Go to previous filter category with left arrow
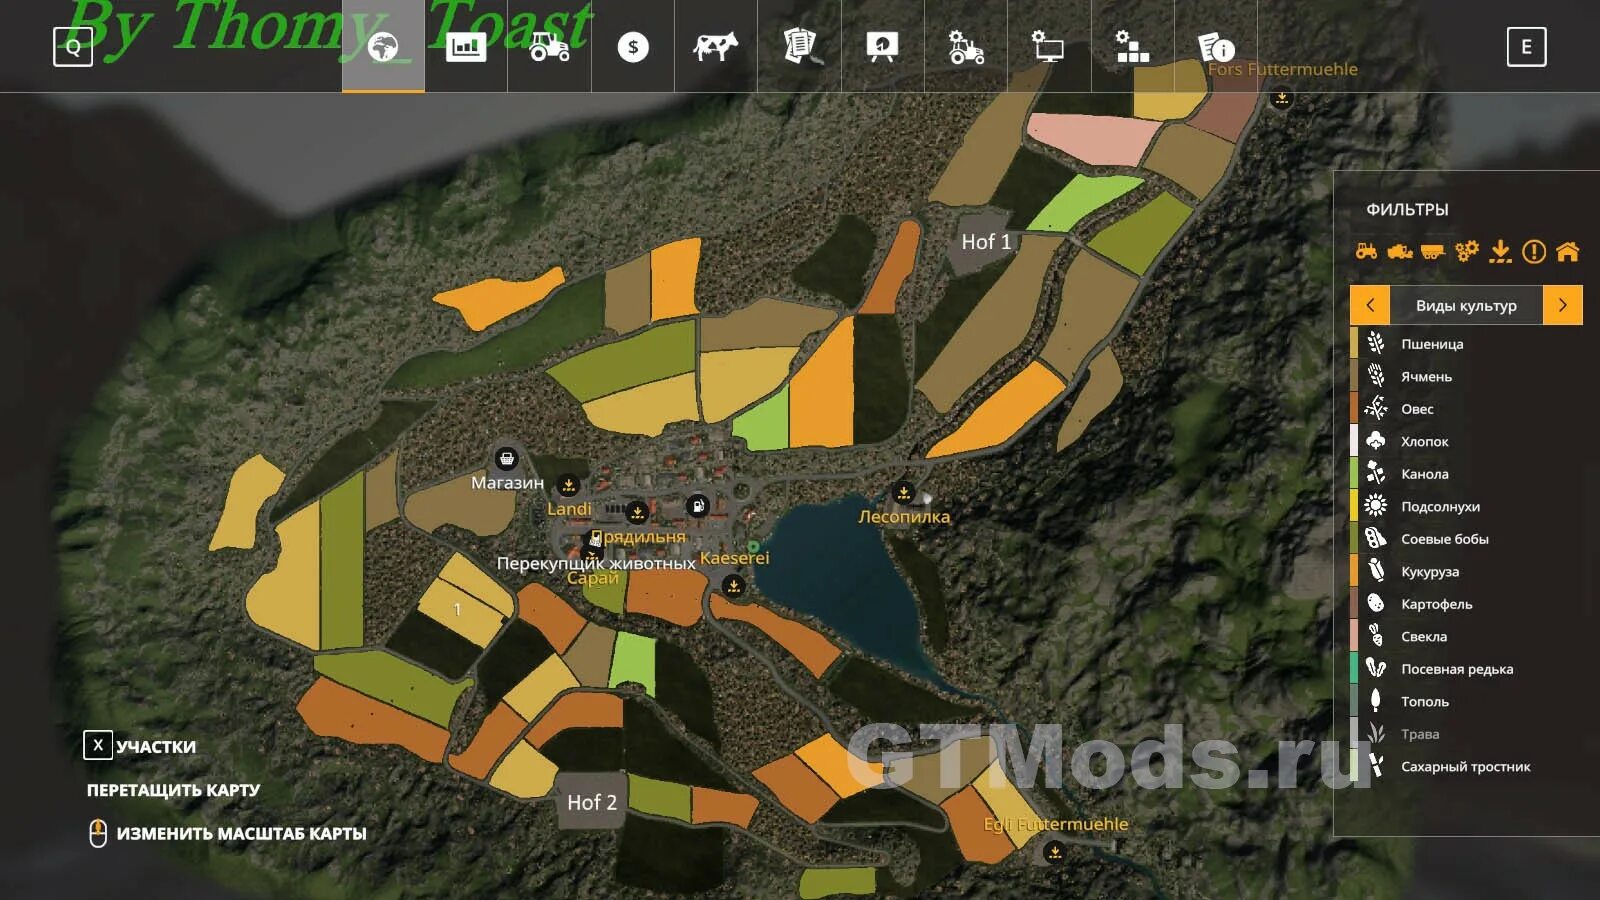 point(1370,305)
